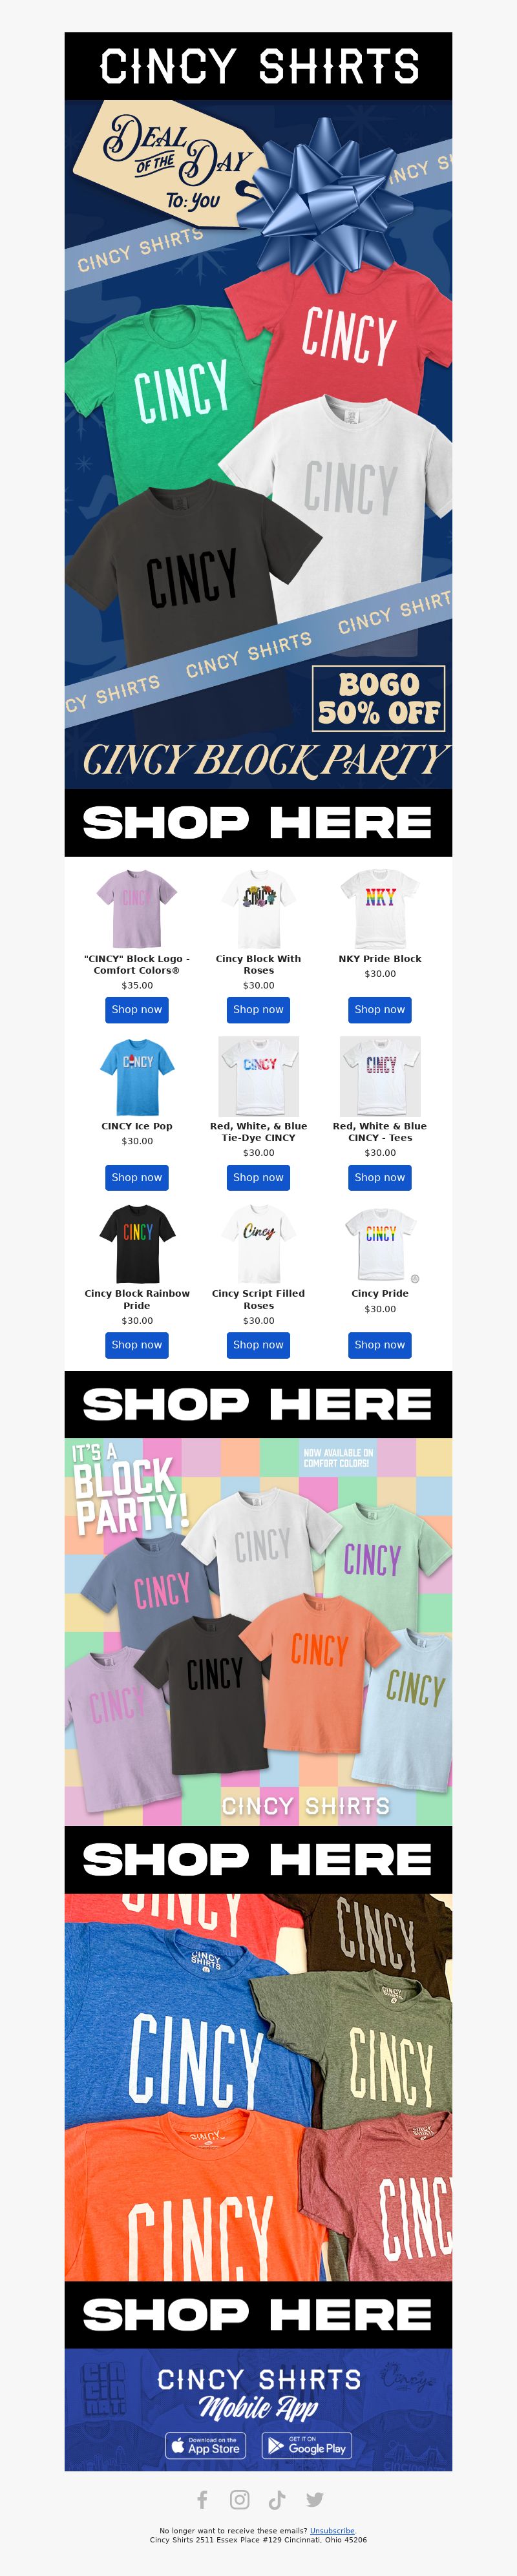This screenshot has height=2576, width=517.
Task: Tap the Download on the App Store badge
Action: [206, 2445]
